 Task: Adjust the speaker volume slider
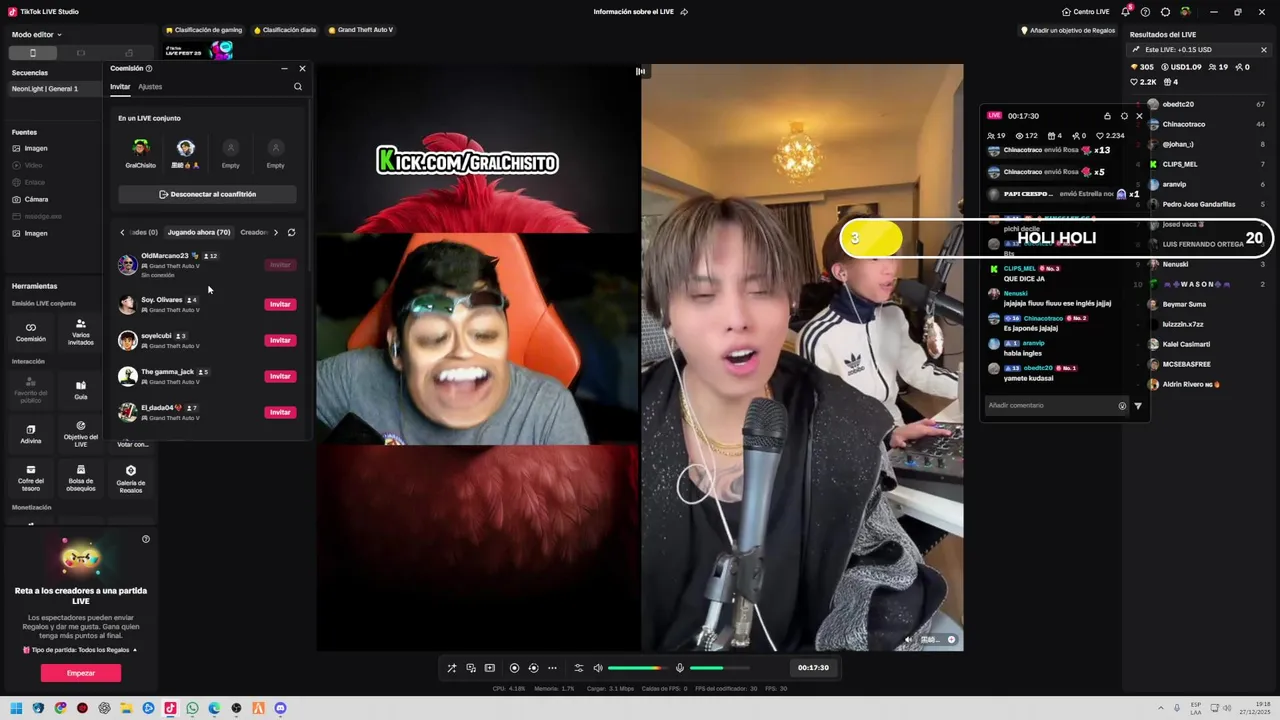pos(636,668)
